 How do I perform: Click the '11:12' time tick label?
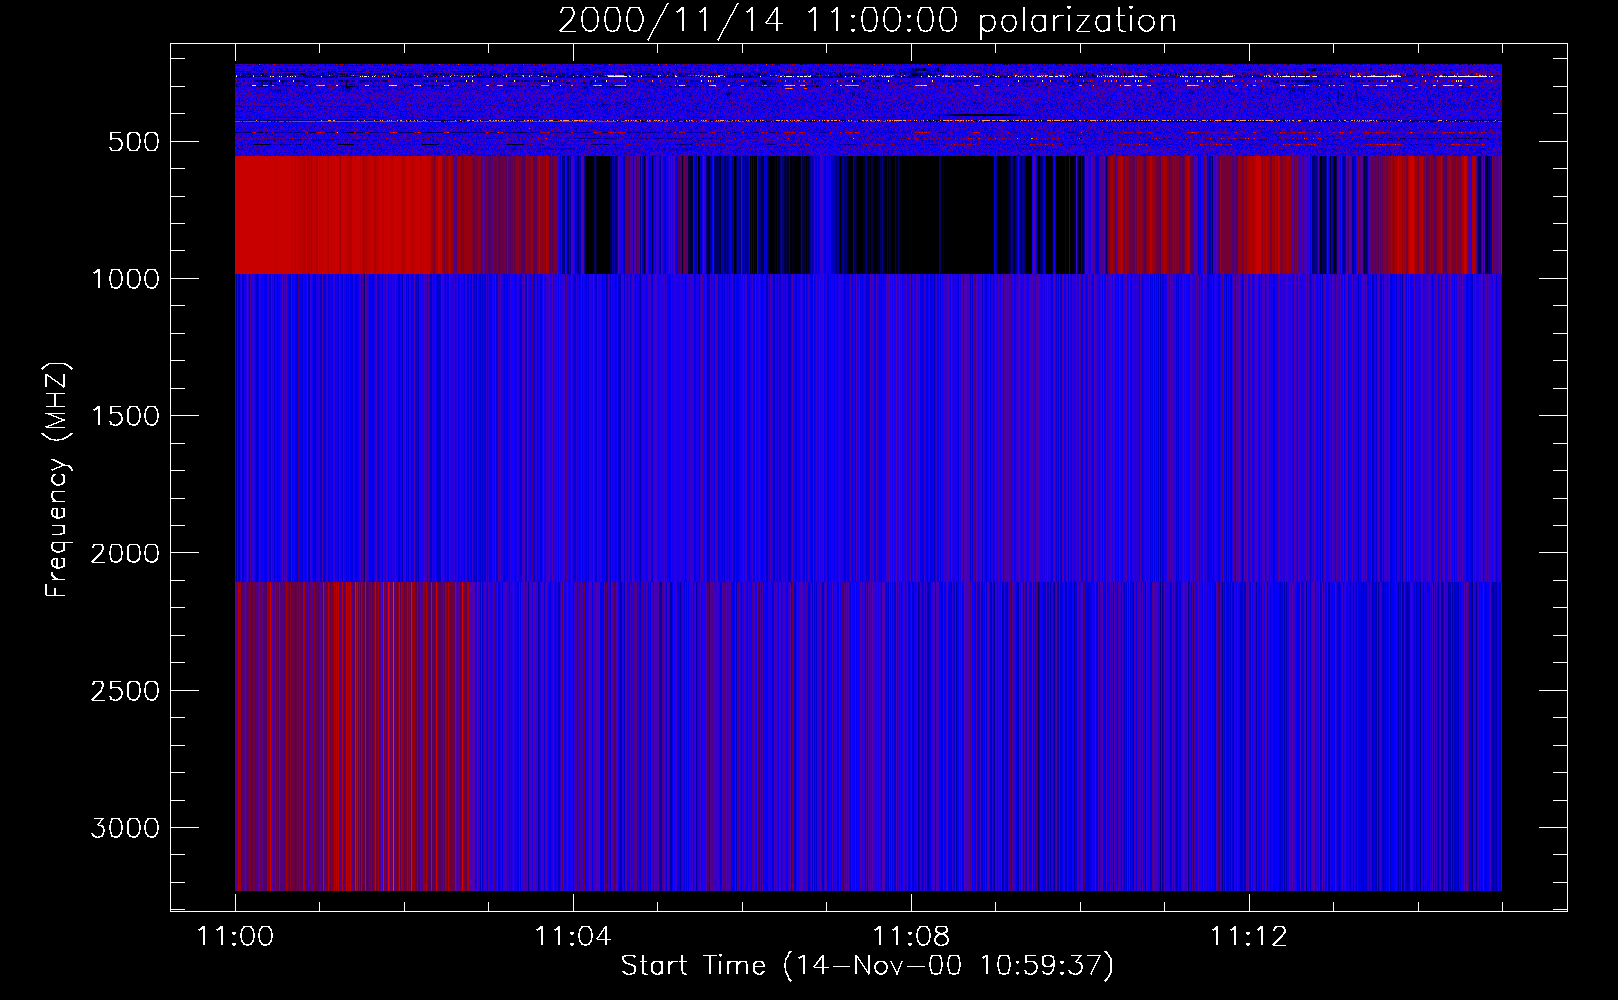1249,937
